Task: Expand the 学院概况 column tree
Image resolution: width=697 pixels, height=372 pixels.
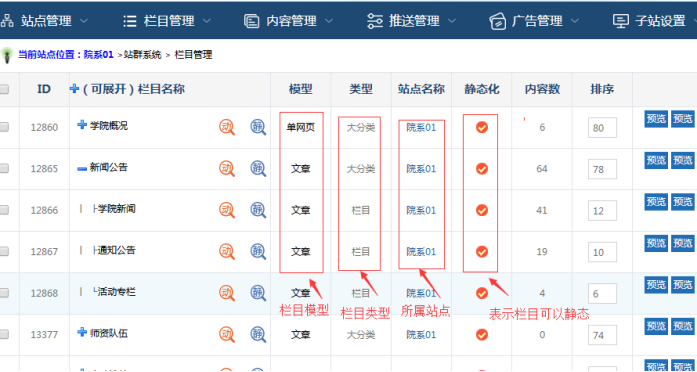Action: tap(82, 125)
